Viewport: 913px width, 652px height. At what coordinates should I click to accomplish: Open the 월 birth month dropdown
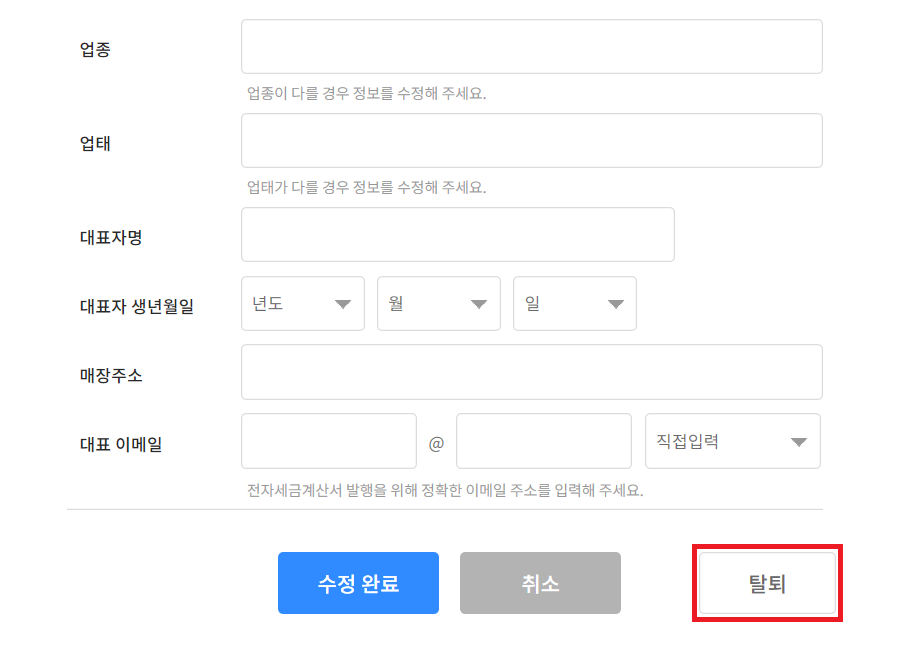(438, 303)
